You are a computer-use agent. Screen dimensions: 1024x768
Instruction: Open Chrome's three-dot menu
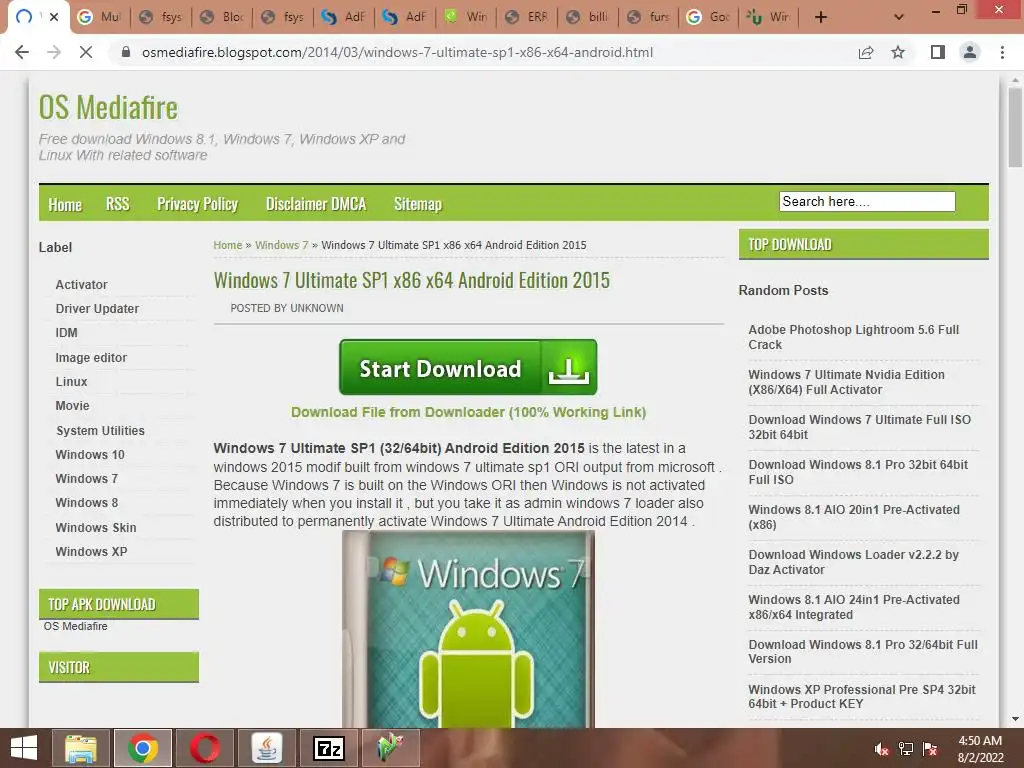click(x=1002, y=52)
